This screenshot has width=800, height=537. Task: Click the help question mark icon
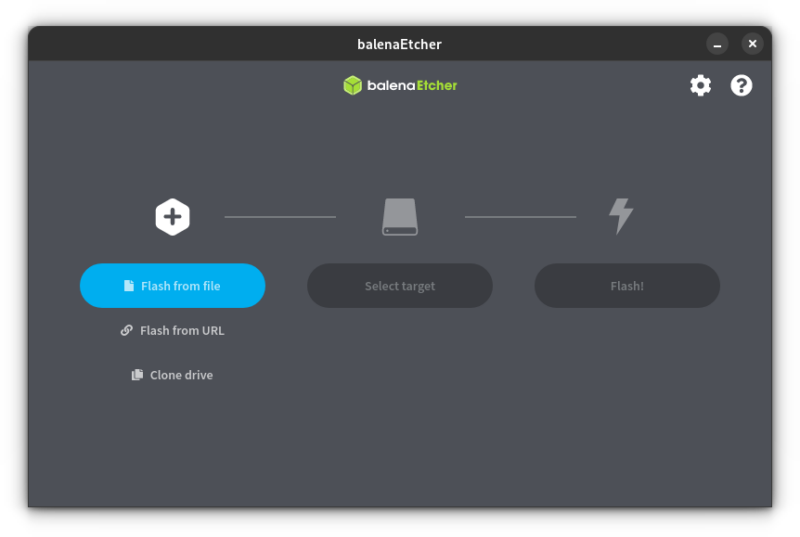pyautogui.click(x=741, y=85)
